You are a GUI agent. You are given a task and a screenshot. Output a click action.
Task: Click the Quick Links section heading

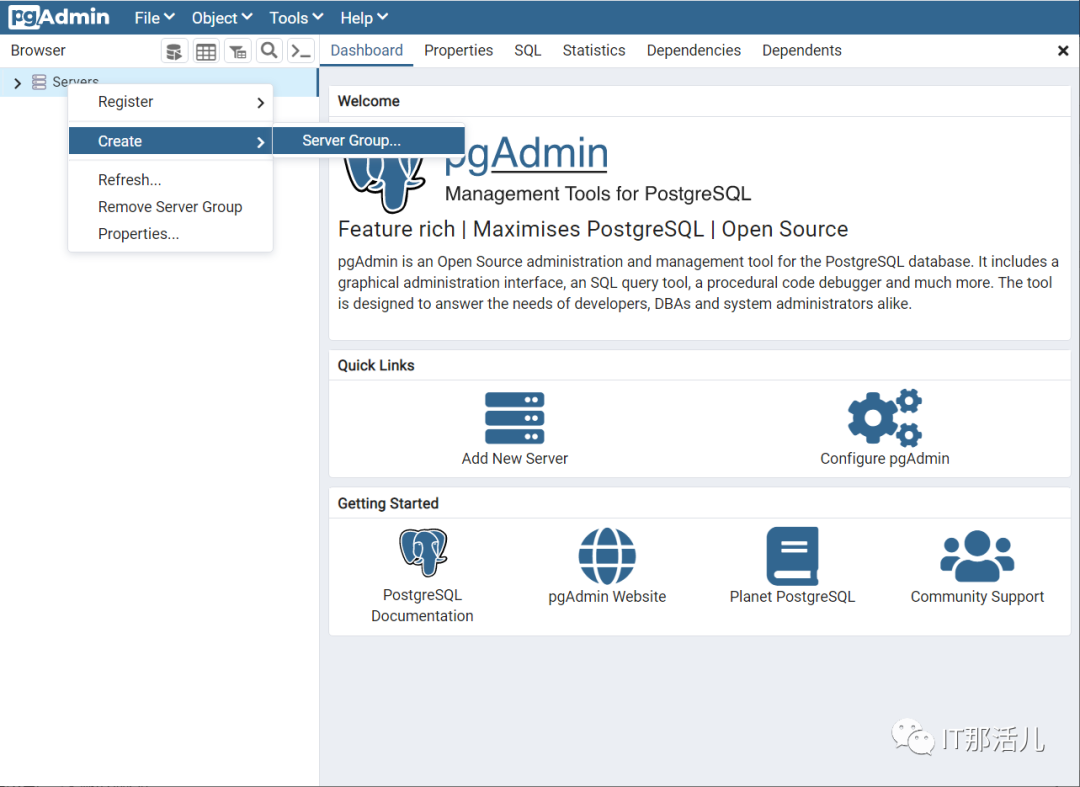coord(376,366)
